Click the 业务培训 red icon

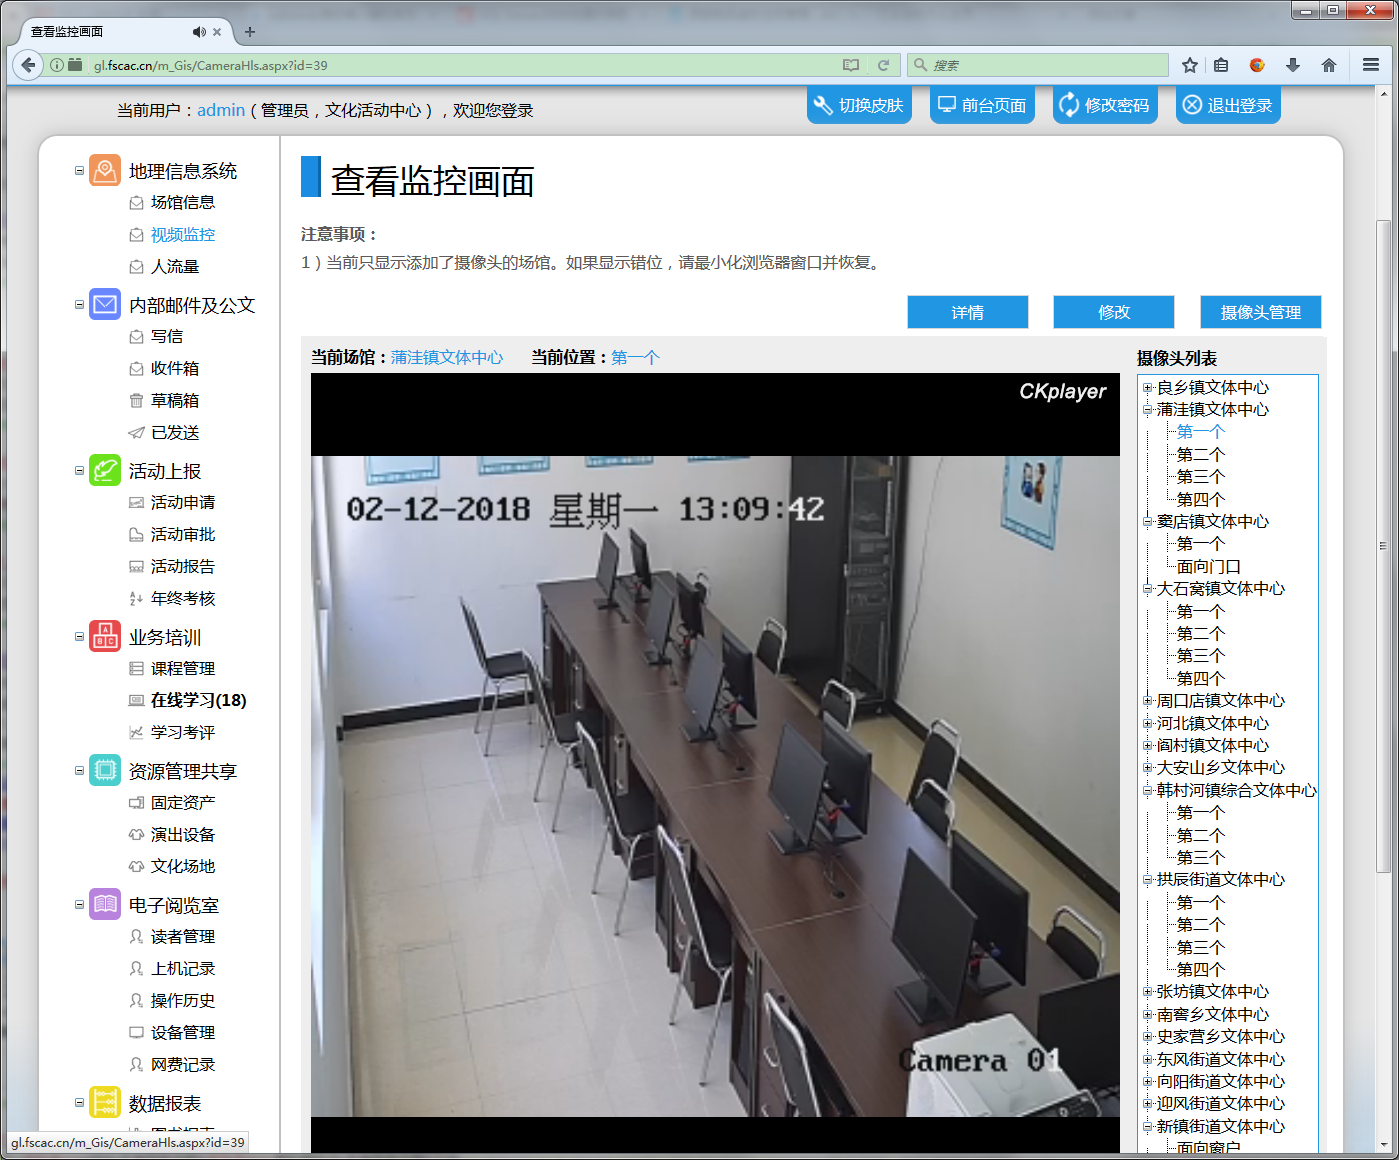point(105,637)
